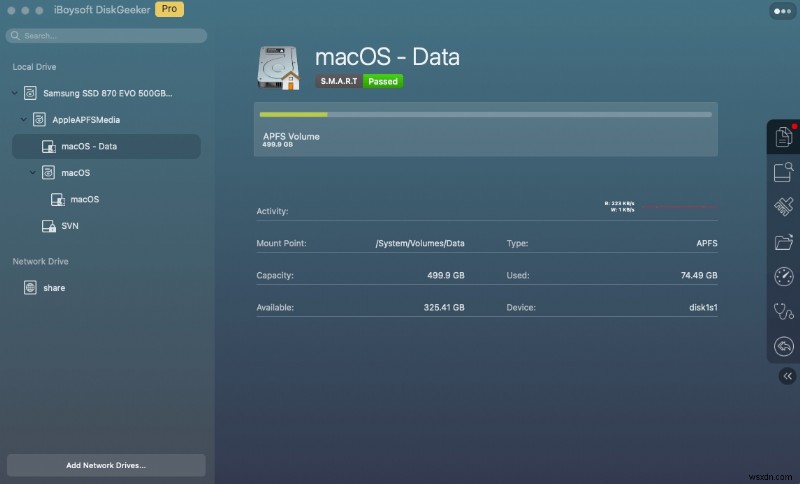Click the Capacity label
Image resolution: width=800 pixels, height=484 pixels.
pos(275,275)
